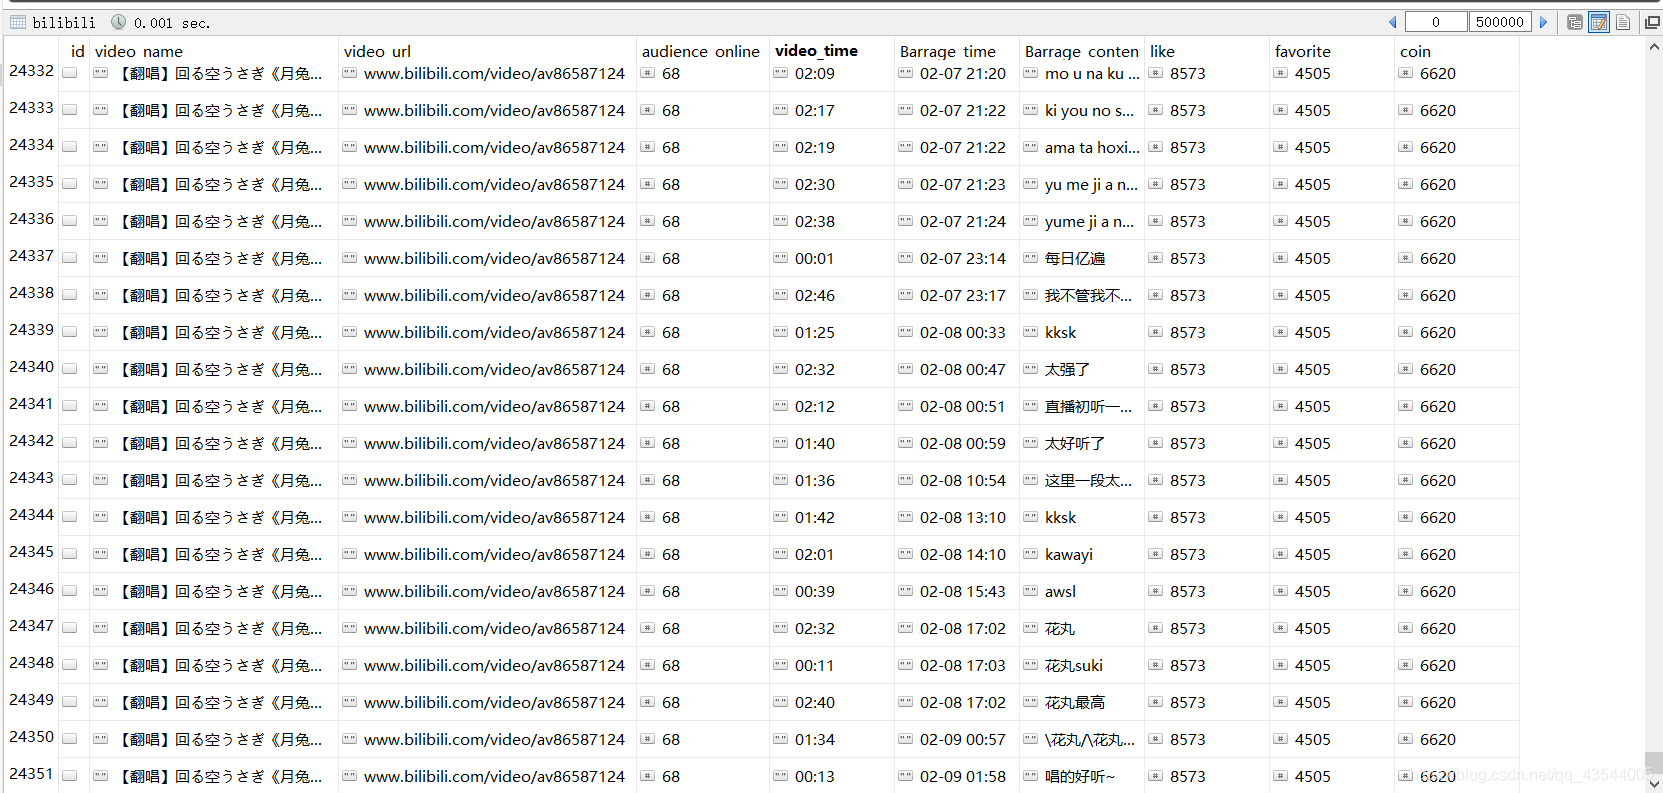The image size is (1663, 793).
Task: Select Barrage time cell 02-08 13:10
Action: [963, 518]
